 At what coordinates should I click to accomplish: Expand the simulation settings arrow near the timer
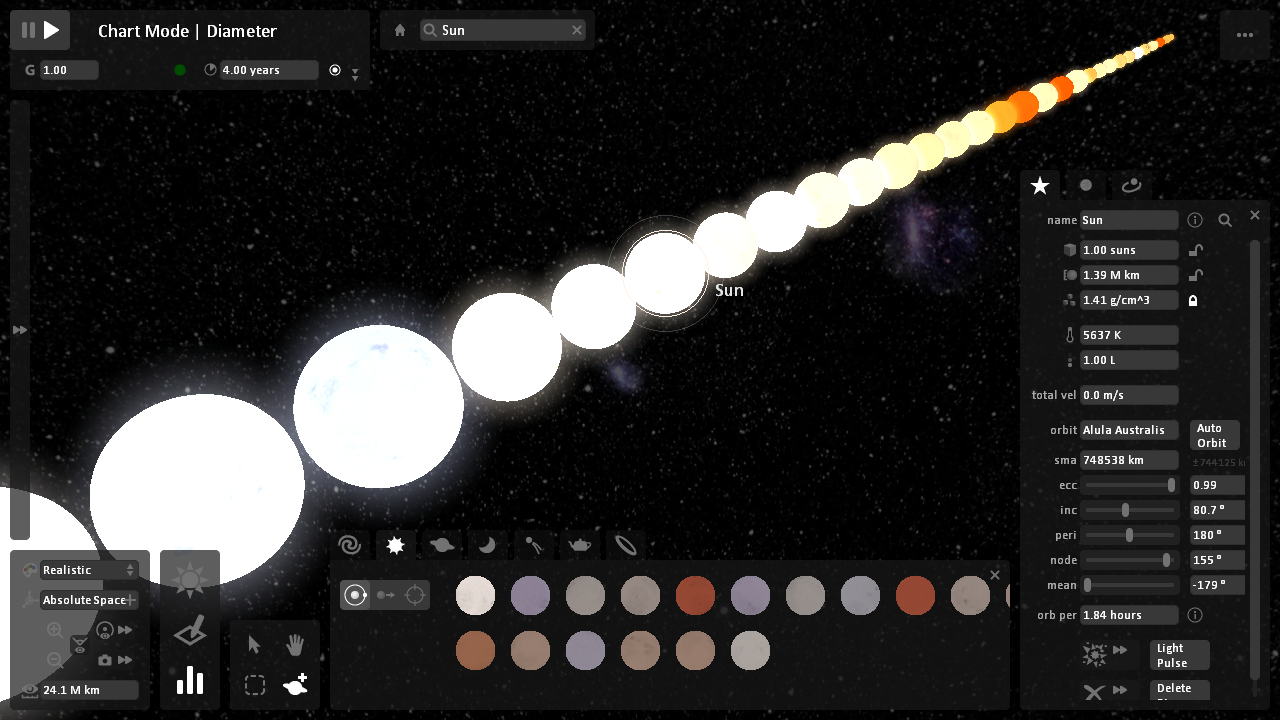click(354, 74)
